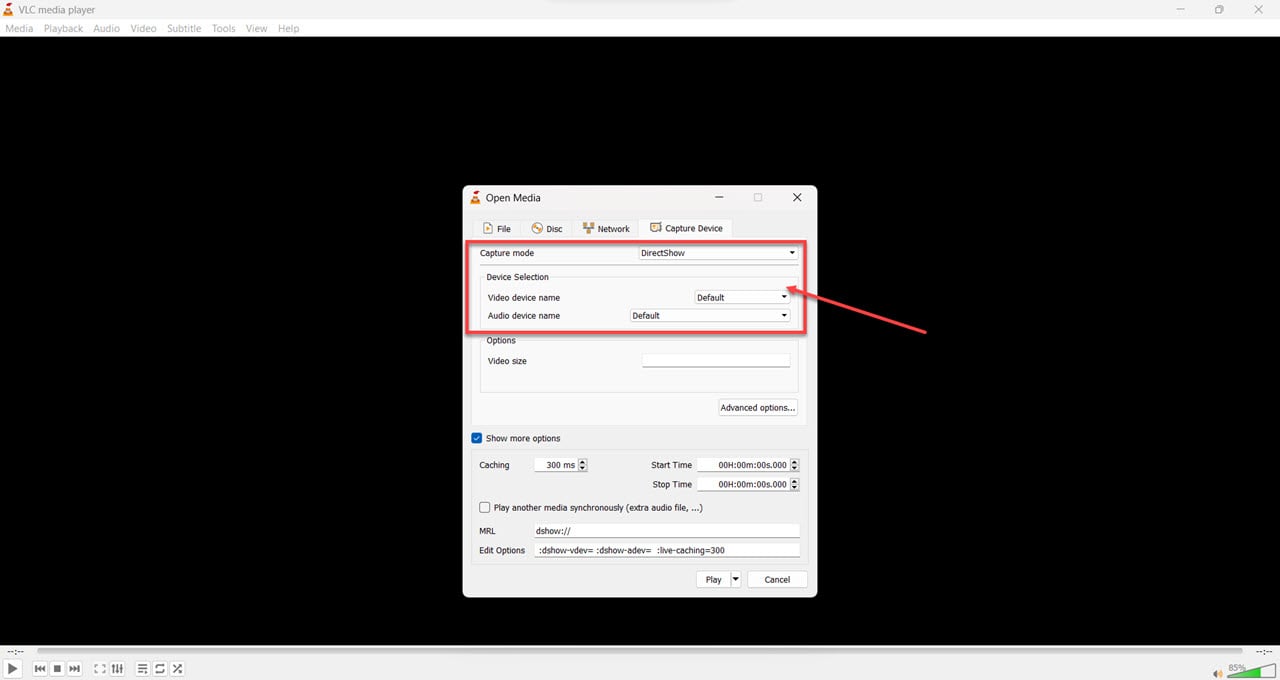Click the Video size input field
1280x680 pixels.
[x=716, y=360]
